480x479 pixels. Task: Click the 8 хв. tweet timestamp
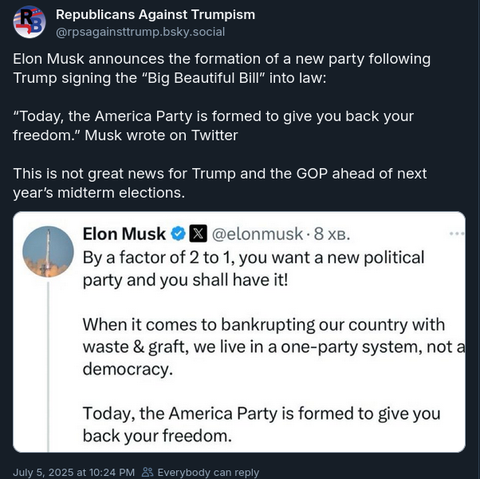[332, 234]
